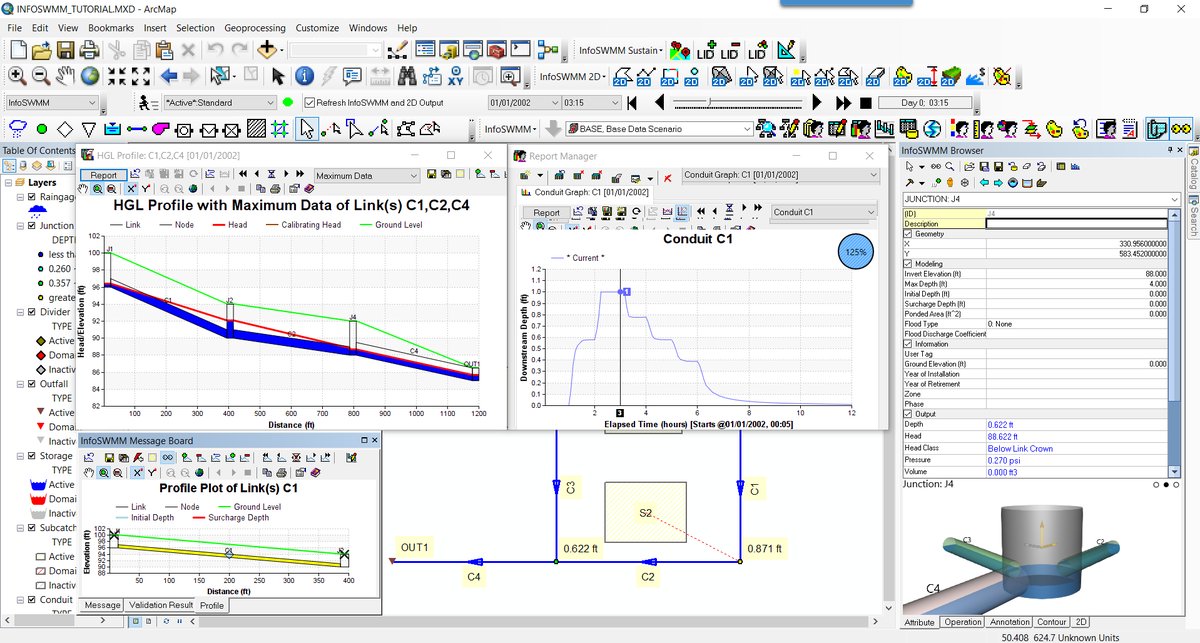Collapse the Geometry section in InfoSWMM Browser

click(x=908, y=233)
